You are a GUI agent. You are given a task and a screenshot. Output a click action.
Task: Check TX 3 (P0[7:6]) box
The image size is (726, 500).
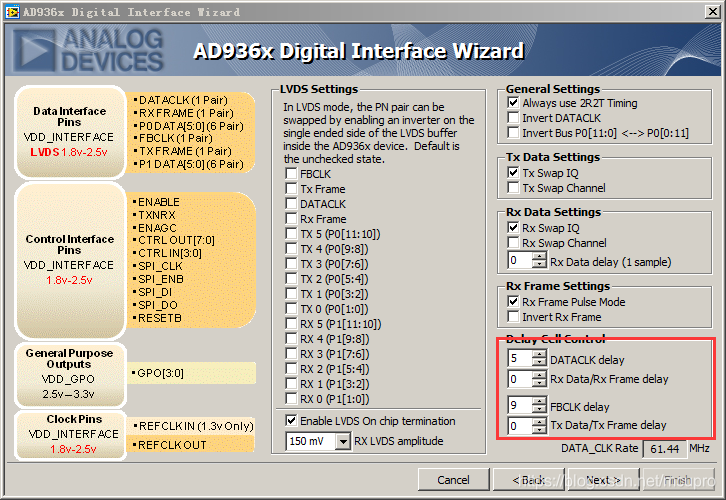click(x=291, y=264)
